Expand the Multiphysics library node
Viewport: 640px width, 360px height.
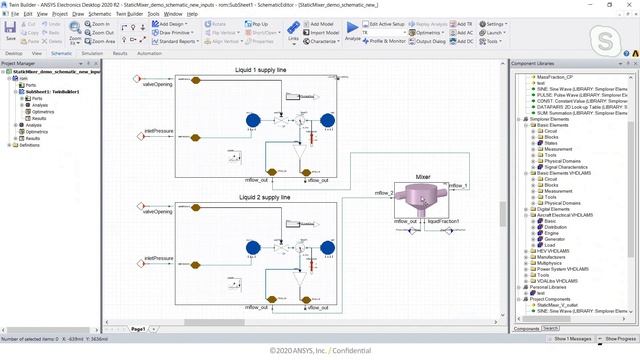coord(526,263)
